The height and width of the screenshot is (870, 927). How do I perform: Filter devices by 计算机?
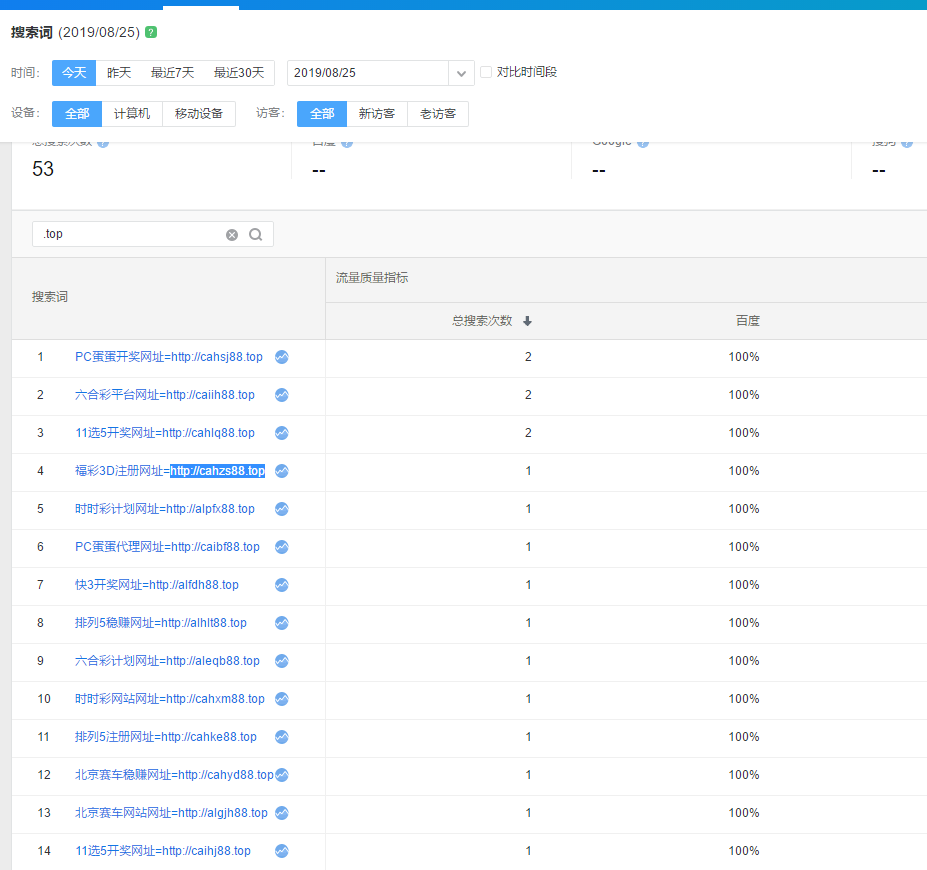[132, 113]
